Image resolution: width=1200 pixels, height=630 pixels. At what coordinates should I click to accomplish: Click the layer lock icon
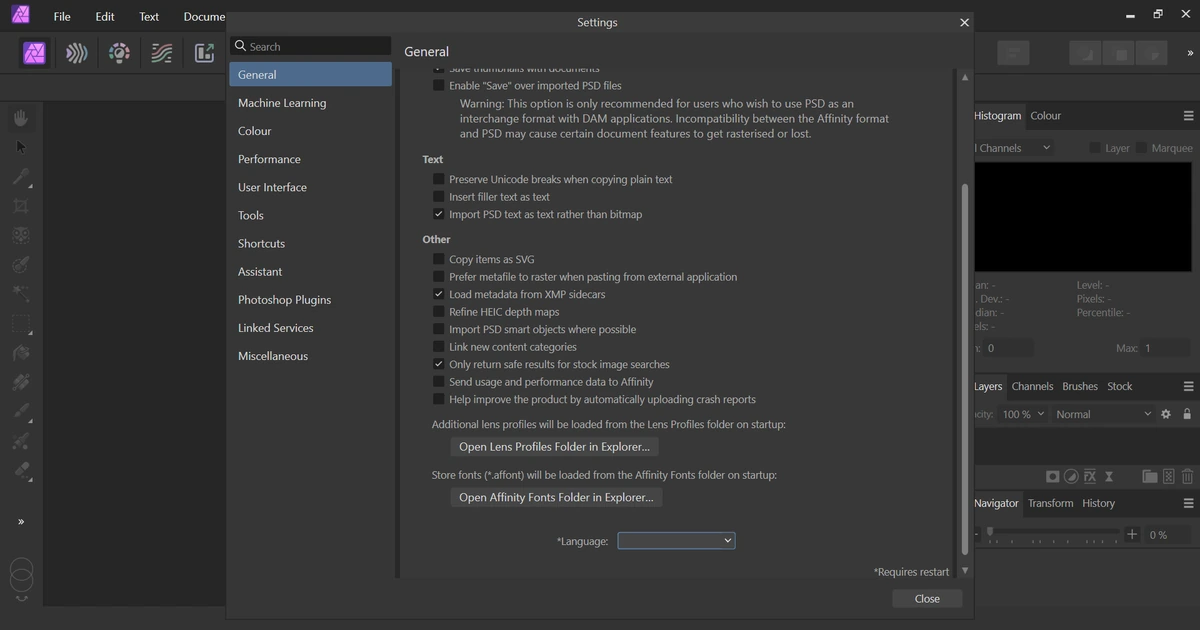(x=1187, y=414)
